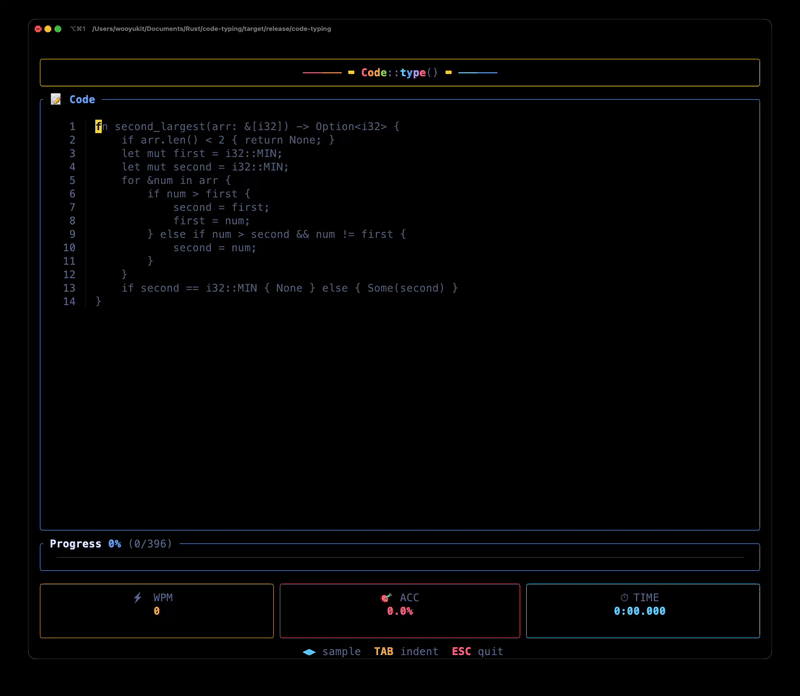Click the 'return None;' code on line 2
800x696 pixels.
pos(283,140)
